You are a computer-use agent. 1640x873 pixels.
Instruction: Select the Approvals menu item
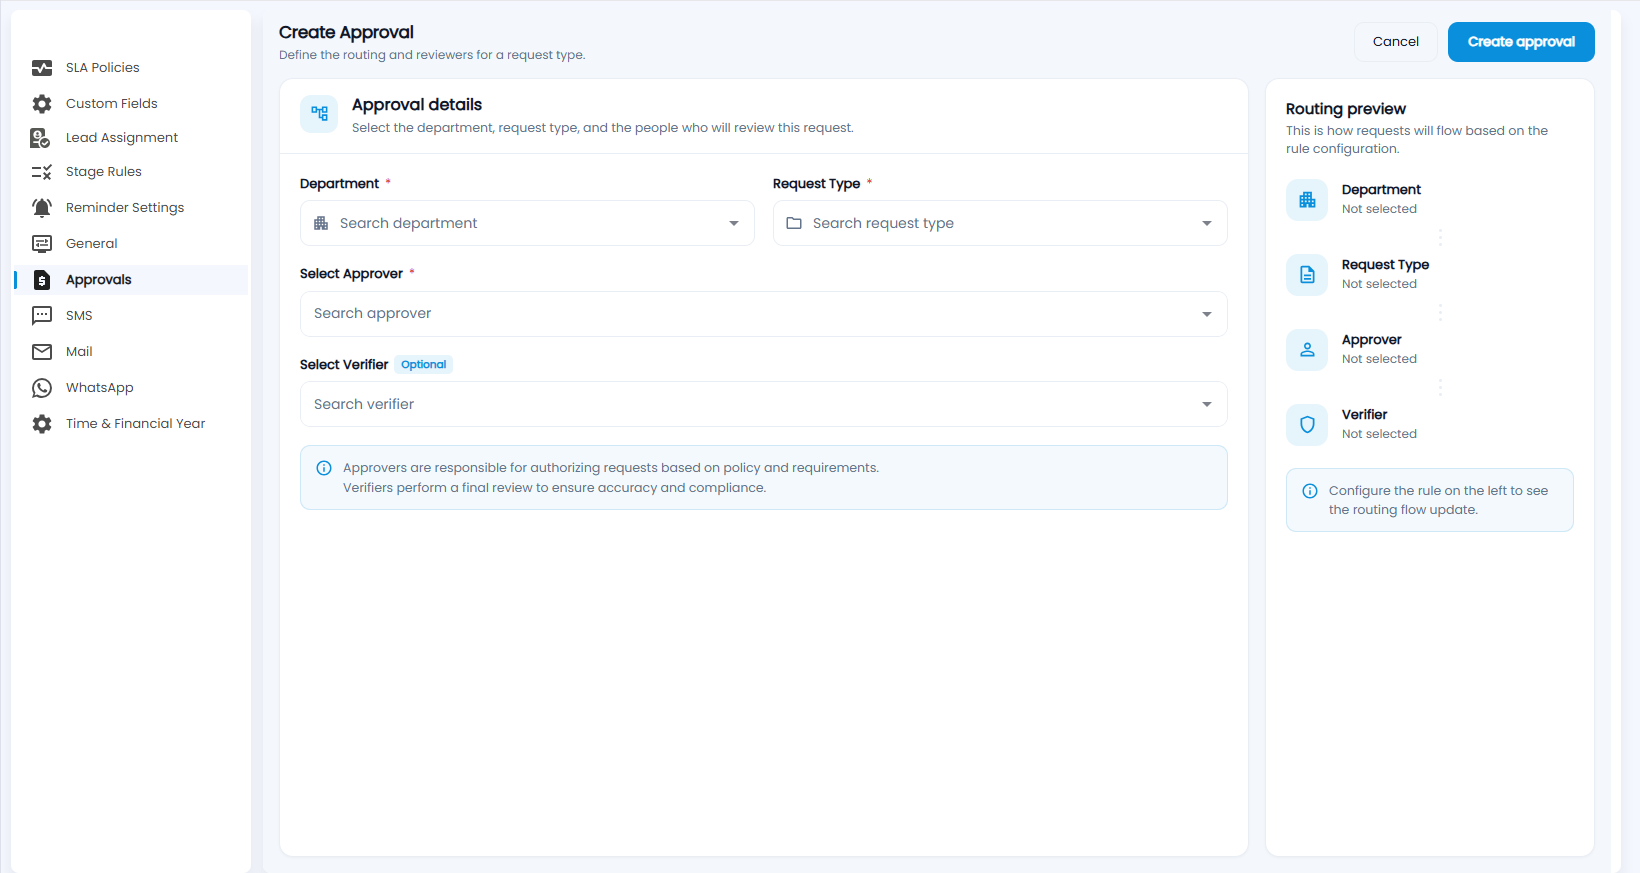(x=130, y=280)
